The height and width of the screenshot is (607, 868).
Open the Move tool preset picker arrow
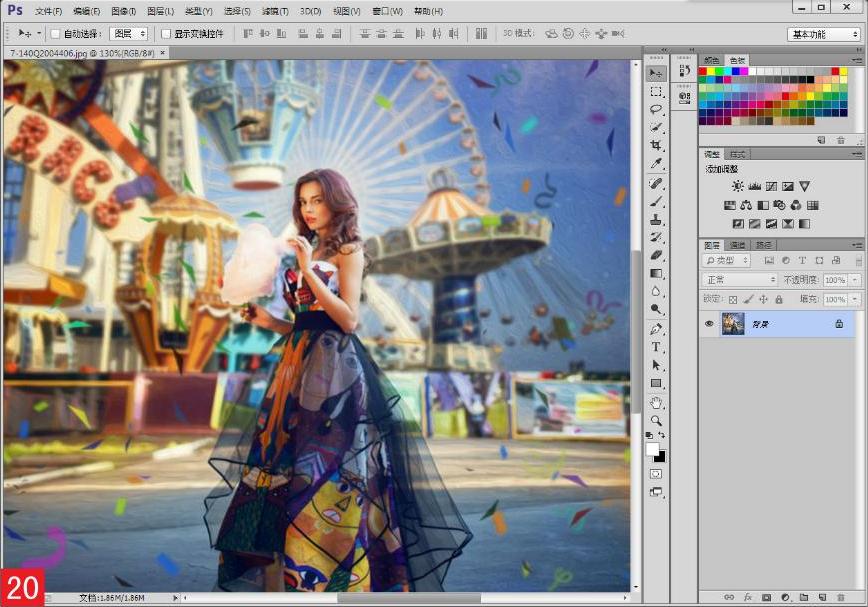coord(39,34)
